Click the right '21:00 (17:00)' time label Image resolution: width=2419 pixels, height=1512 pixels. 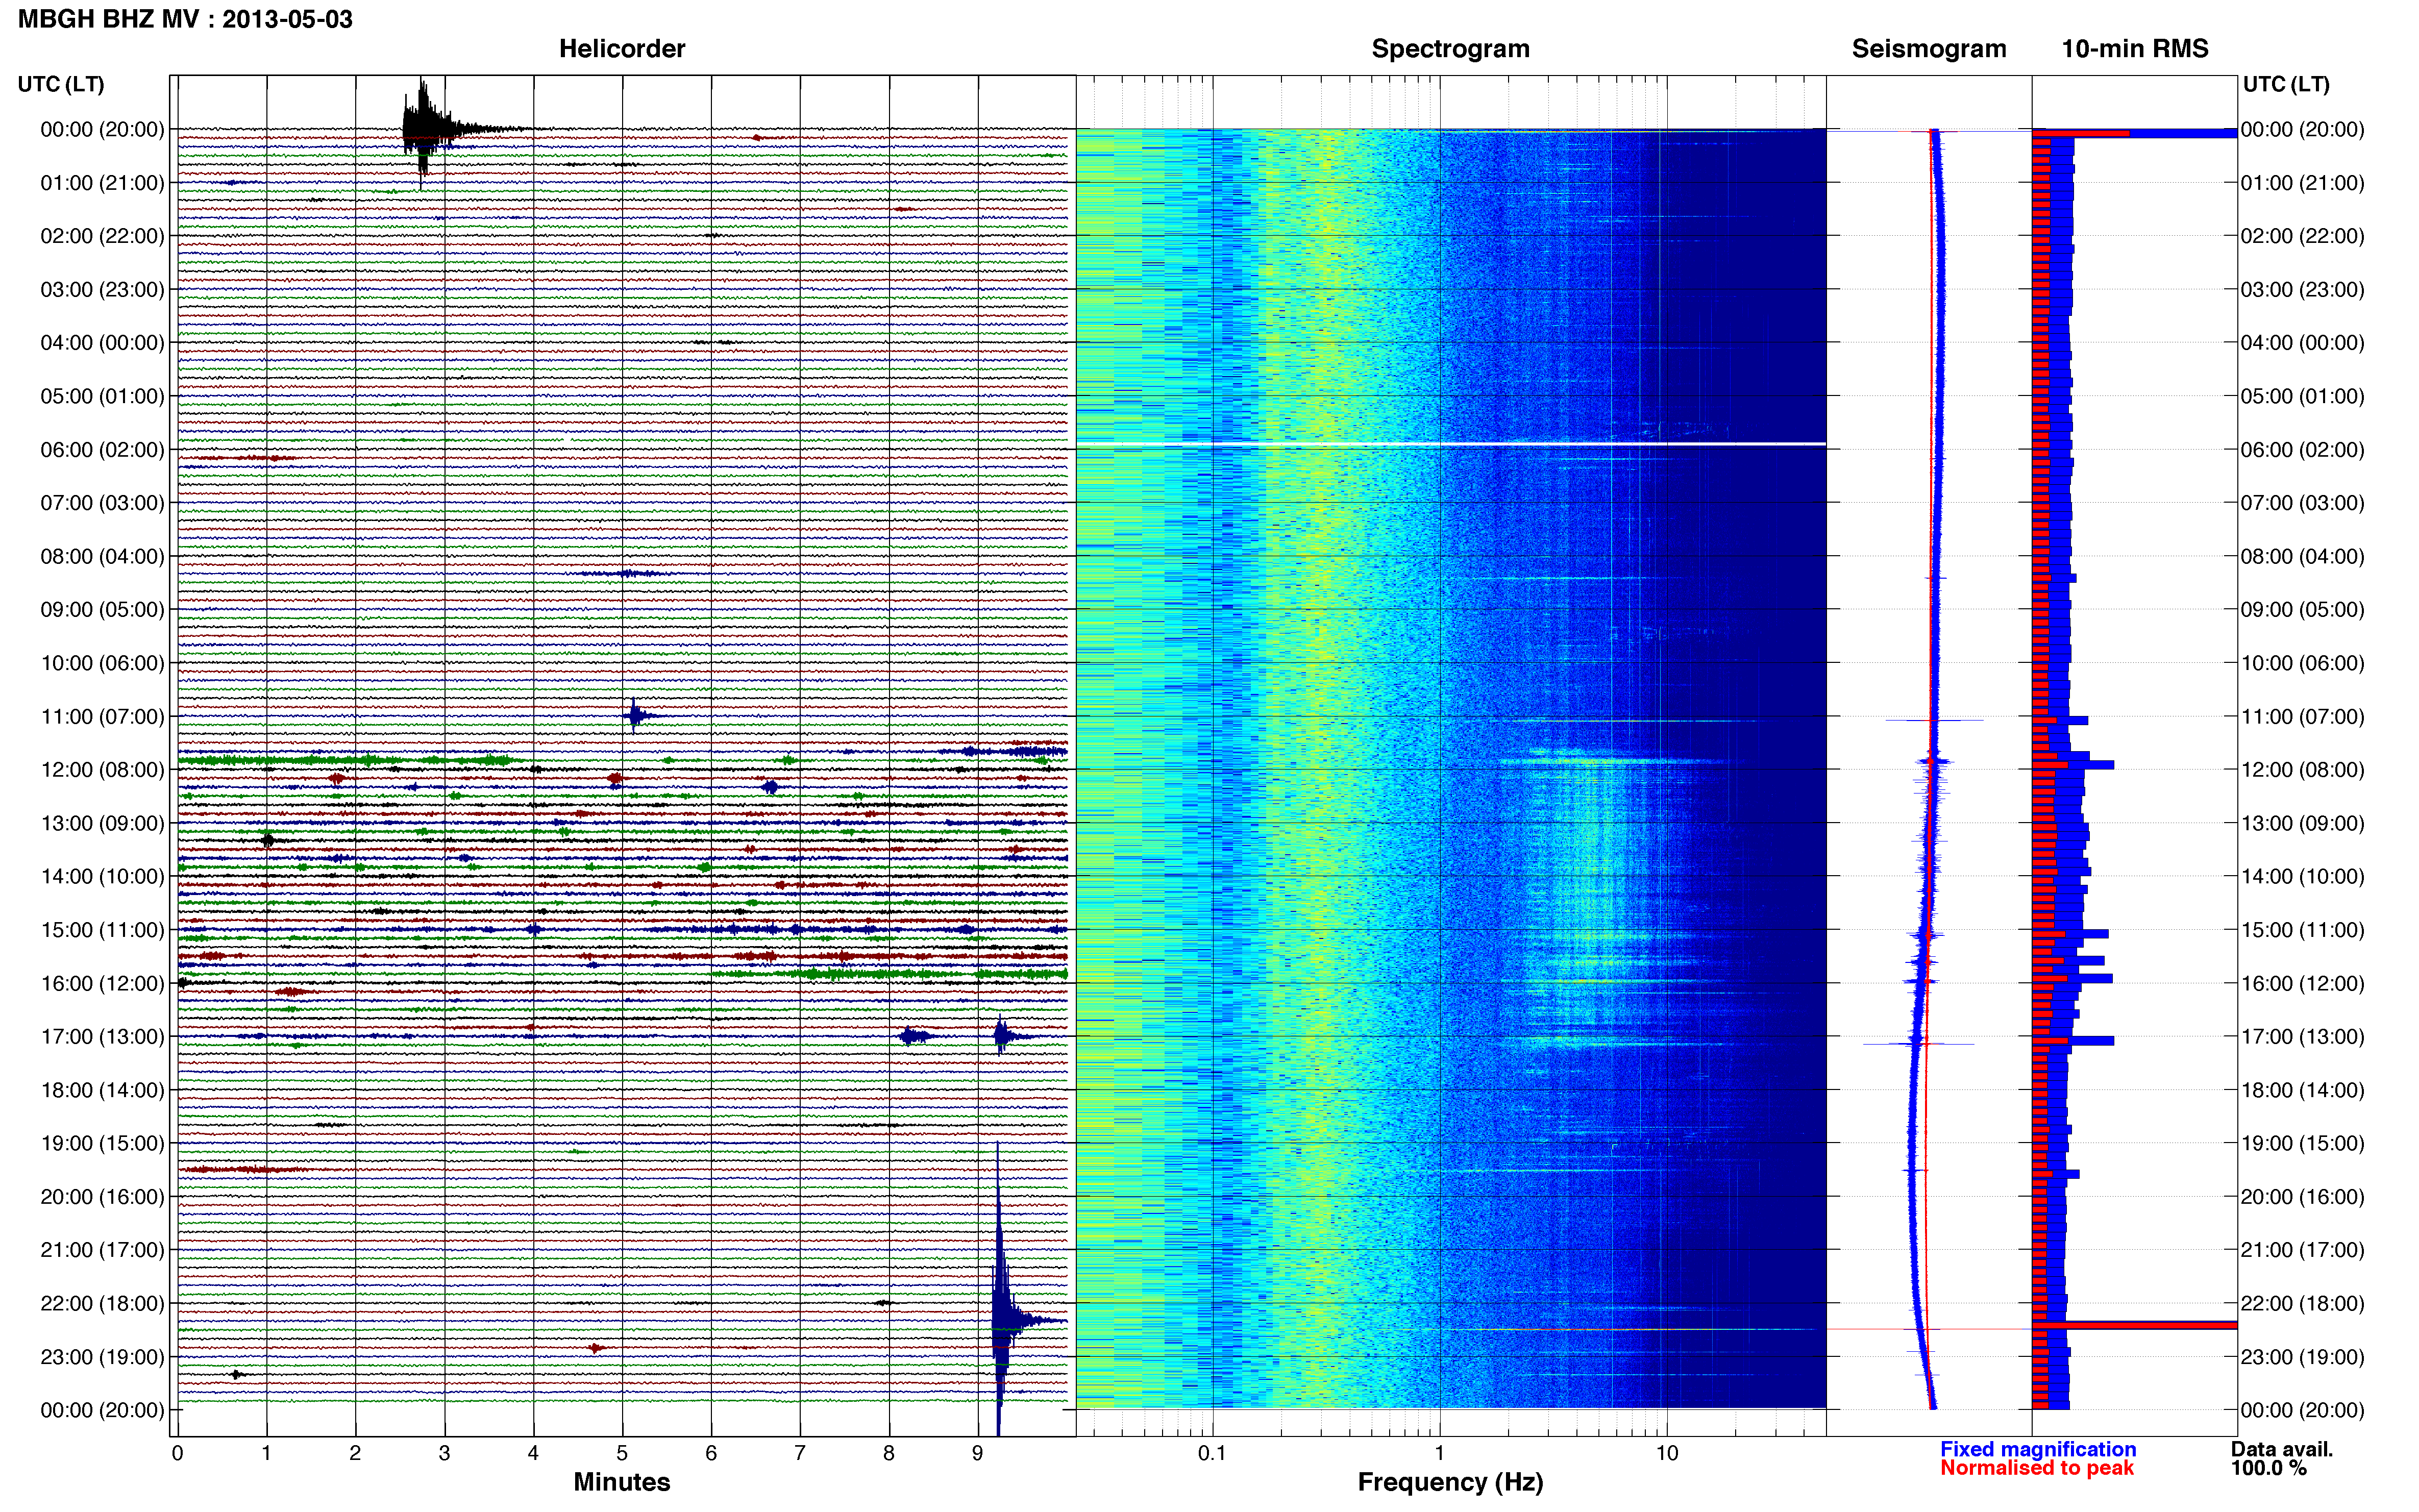(2302, 1250)
